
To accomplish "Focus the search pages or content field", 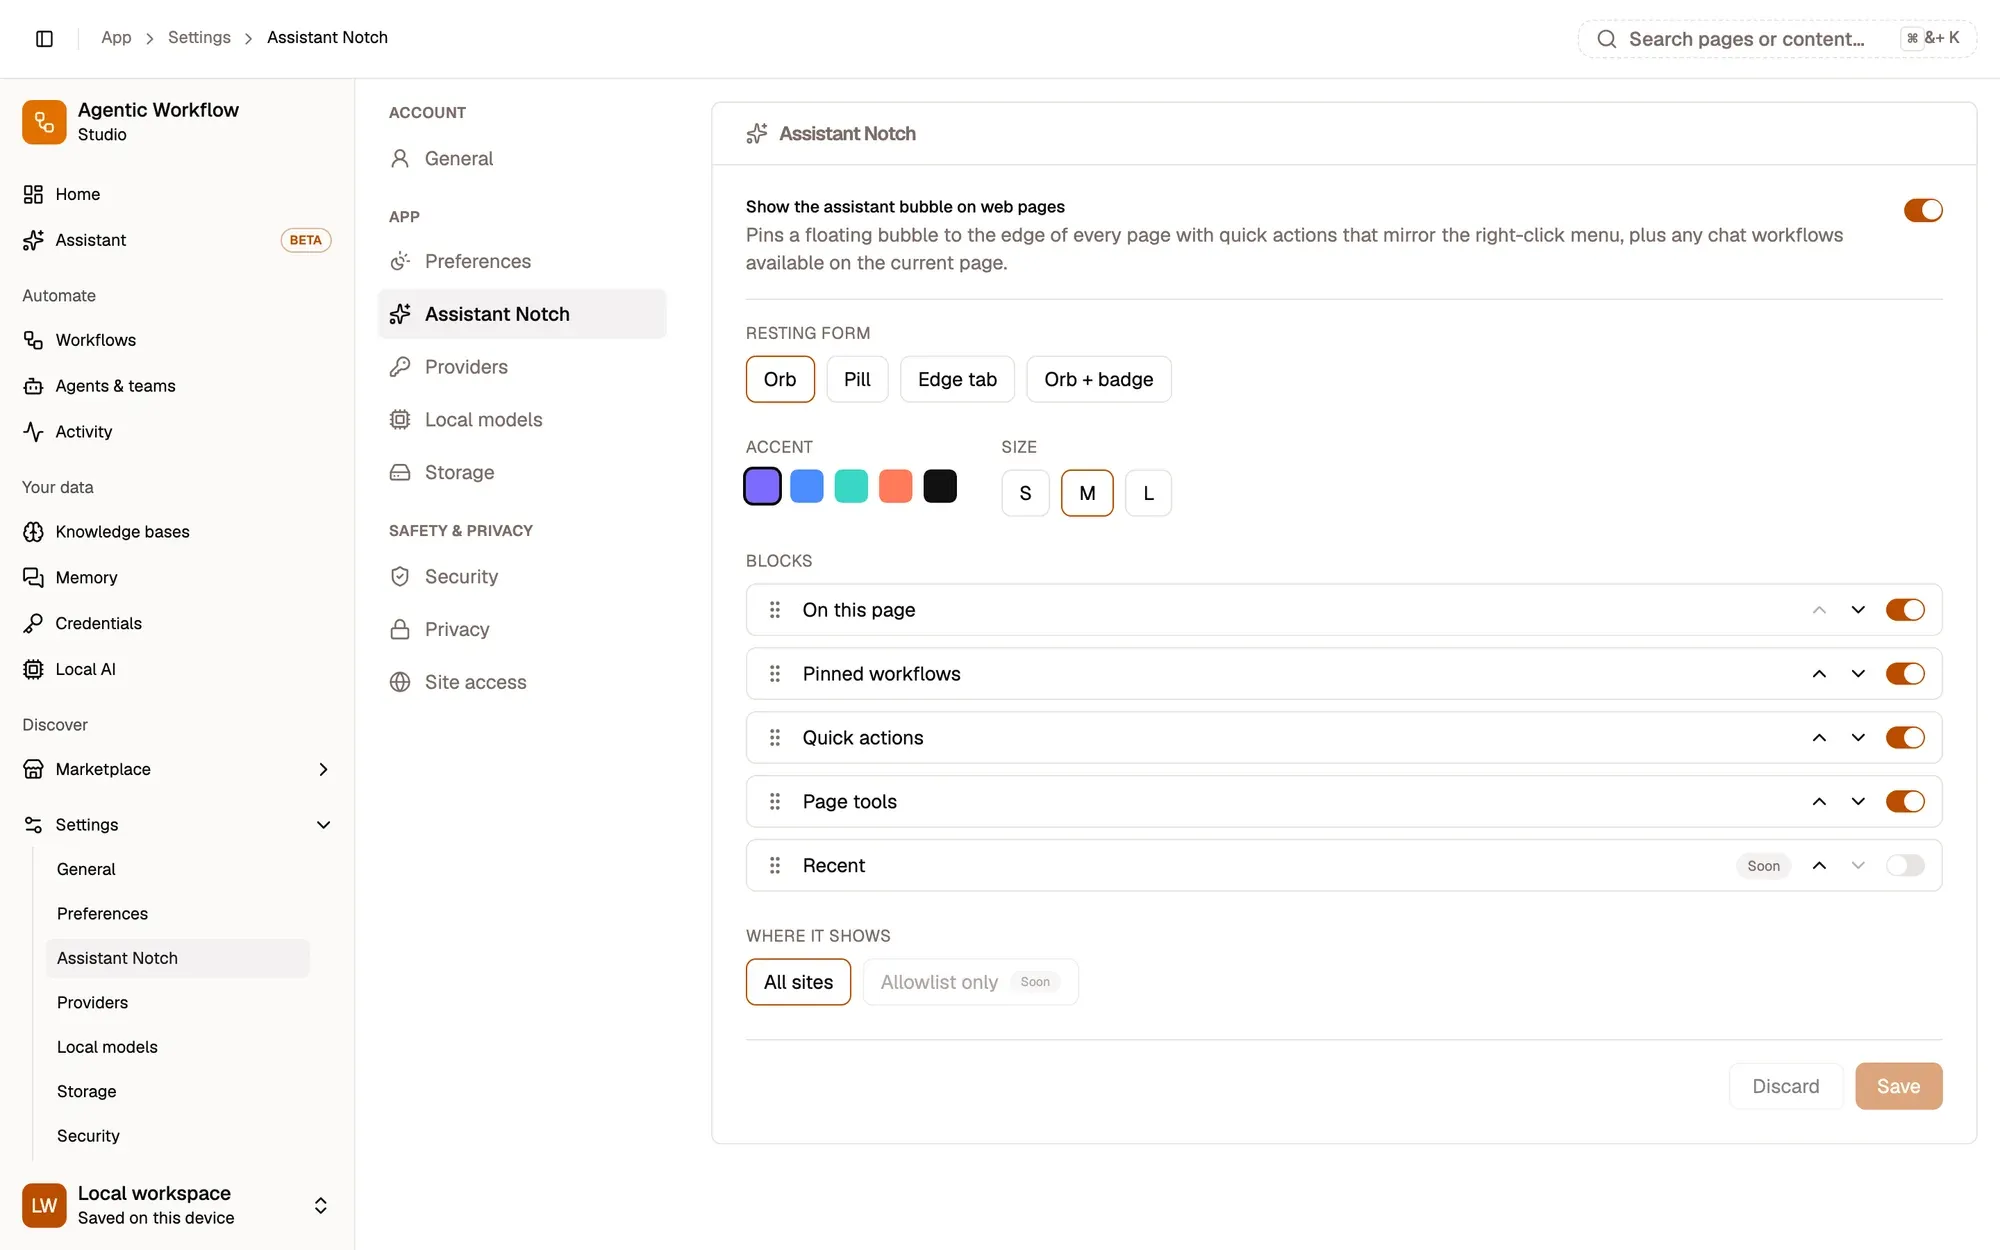I will pos(1777,39).
